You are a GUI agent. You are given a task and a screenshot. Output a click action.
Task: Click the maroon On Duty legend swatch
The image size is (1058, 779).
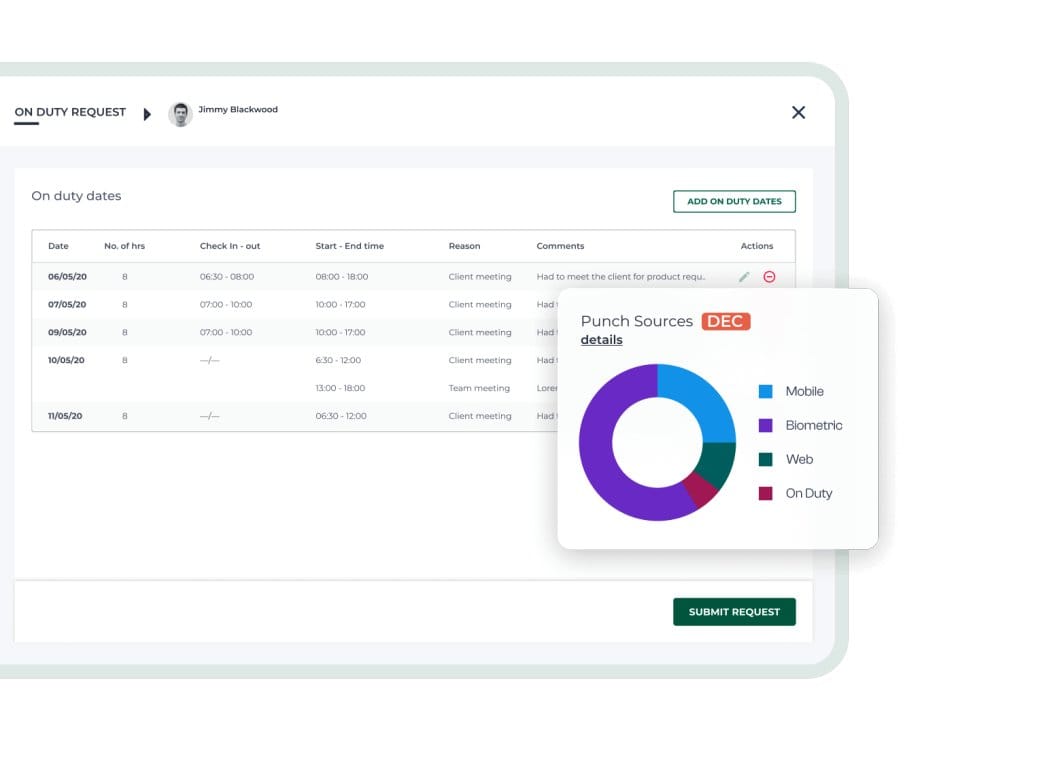tap(766, 494)
